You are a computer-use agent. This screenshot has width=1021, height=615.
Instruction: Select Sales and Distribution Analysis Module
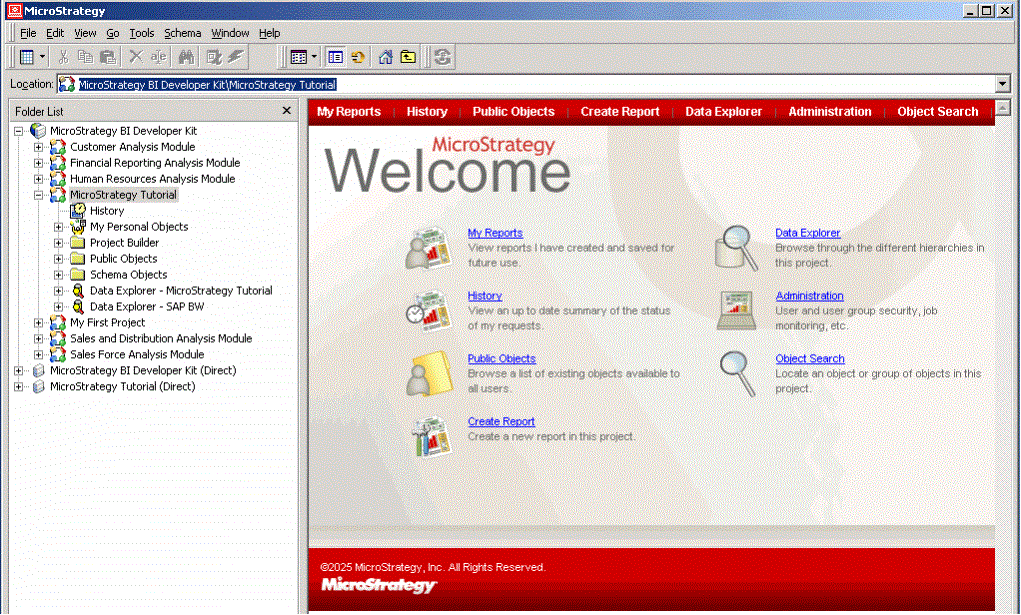[x=161, y=339]
